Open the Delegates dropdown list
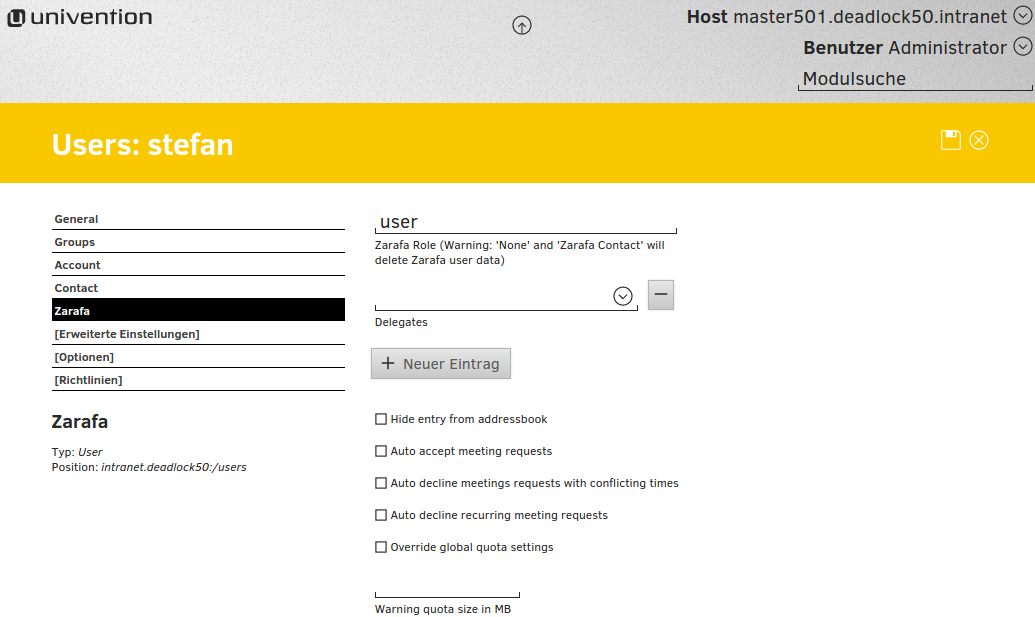This screenshot has height=617, width=1035. 623,297
